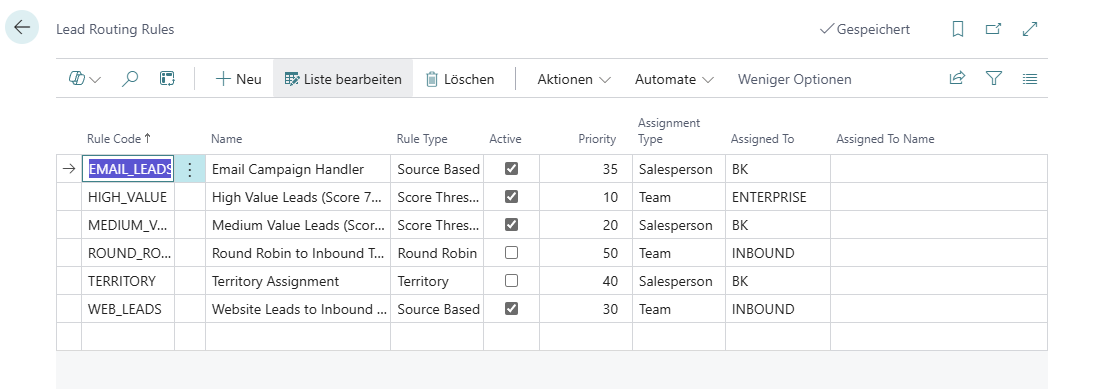The image size is (1104, 389).
Task: Click priority 50 cell
Action: point(586,253)
